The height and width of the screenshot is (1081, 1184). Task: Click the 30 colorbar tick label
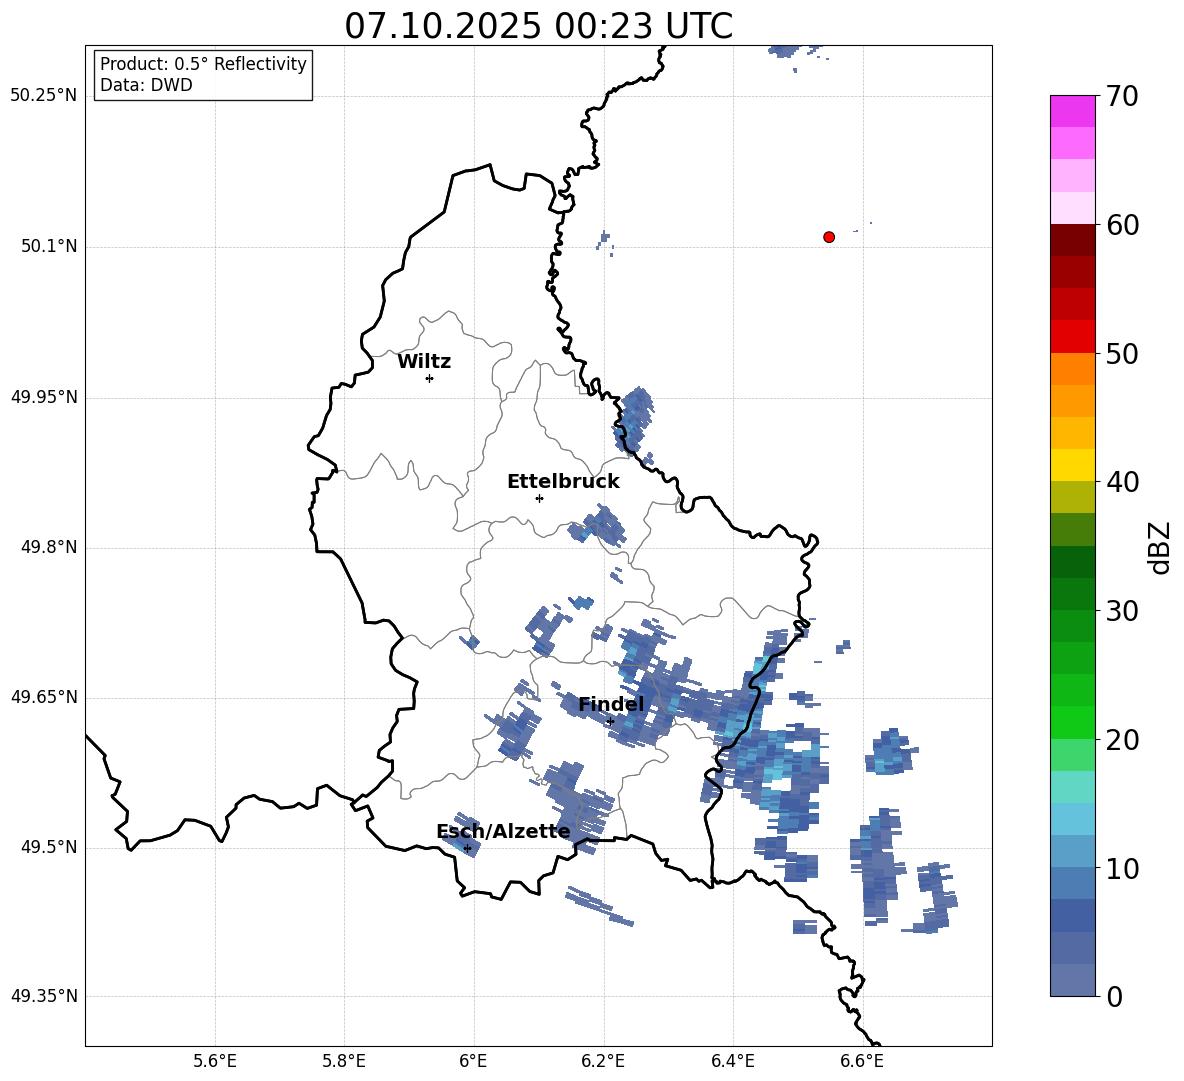tap(1122, 611)
